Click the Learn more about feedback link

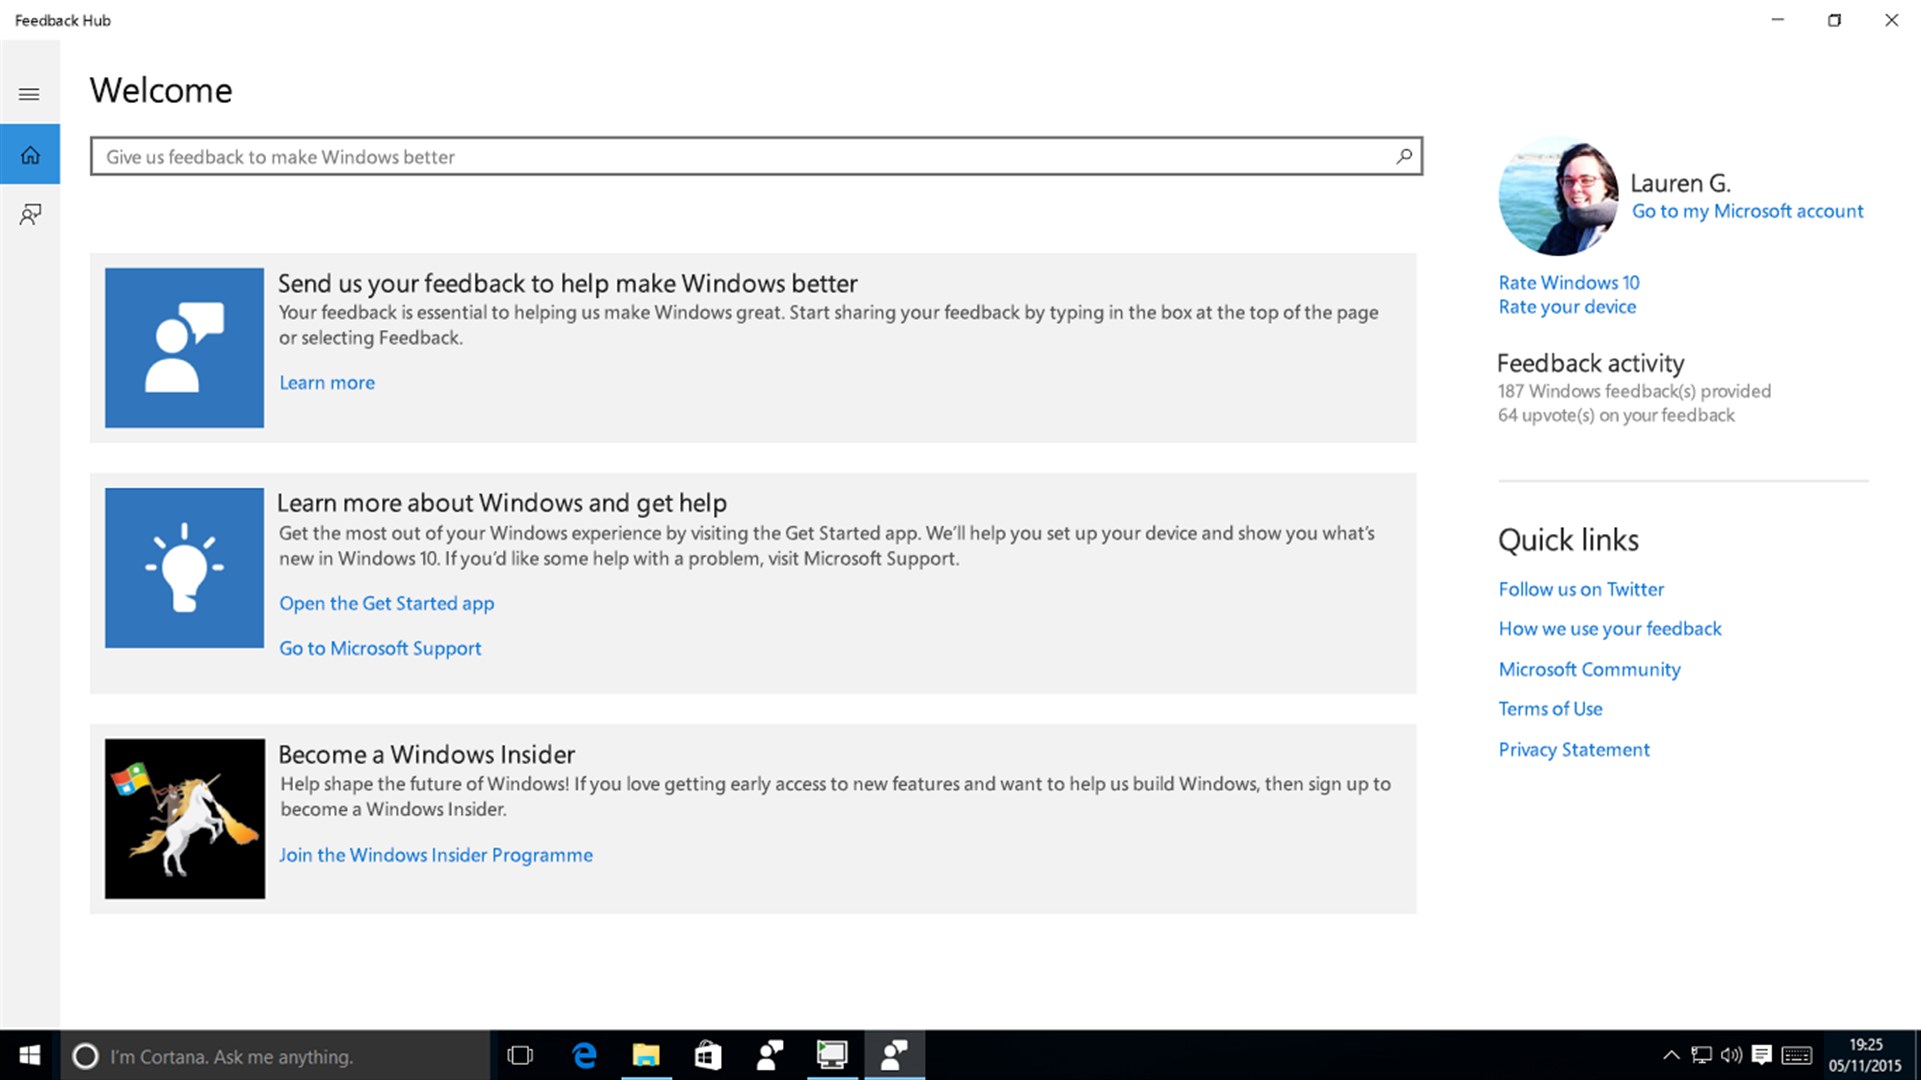tap(326, 382)
